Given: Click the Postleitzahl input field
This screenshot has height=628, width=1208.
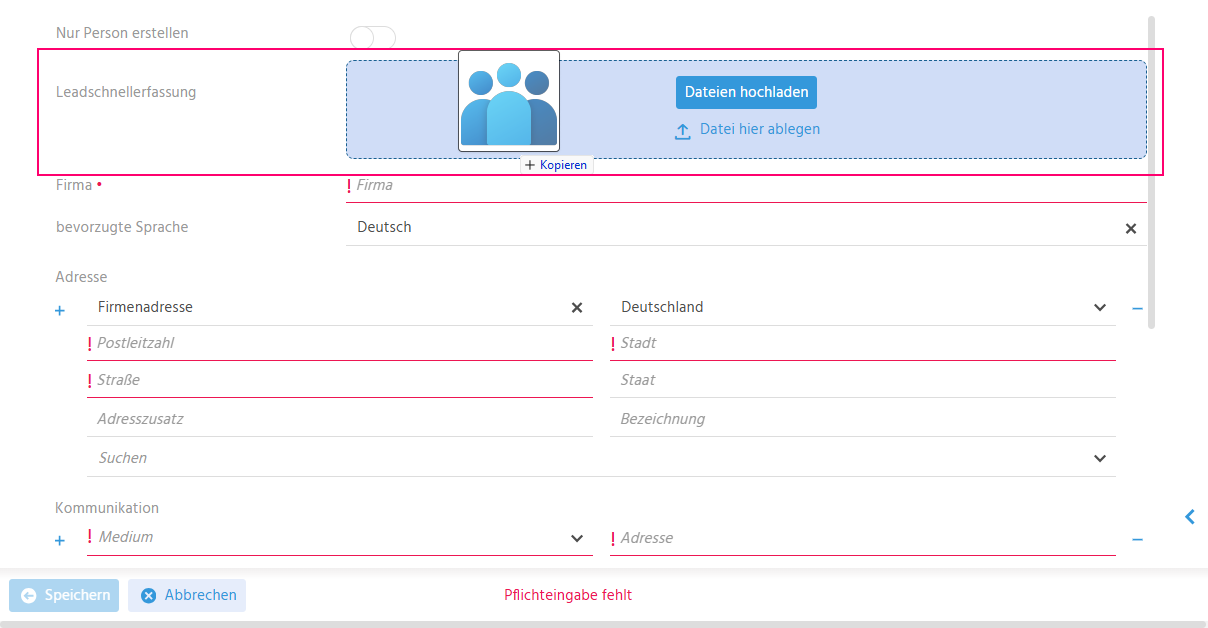Looking at the screenshot, I should pos(340,343).
